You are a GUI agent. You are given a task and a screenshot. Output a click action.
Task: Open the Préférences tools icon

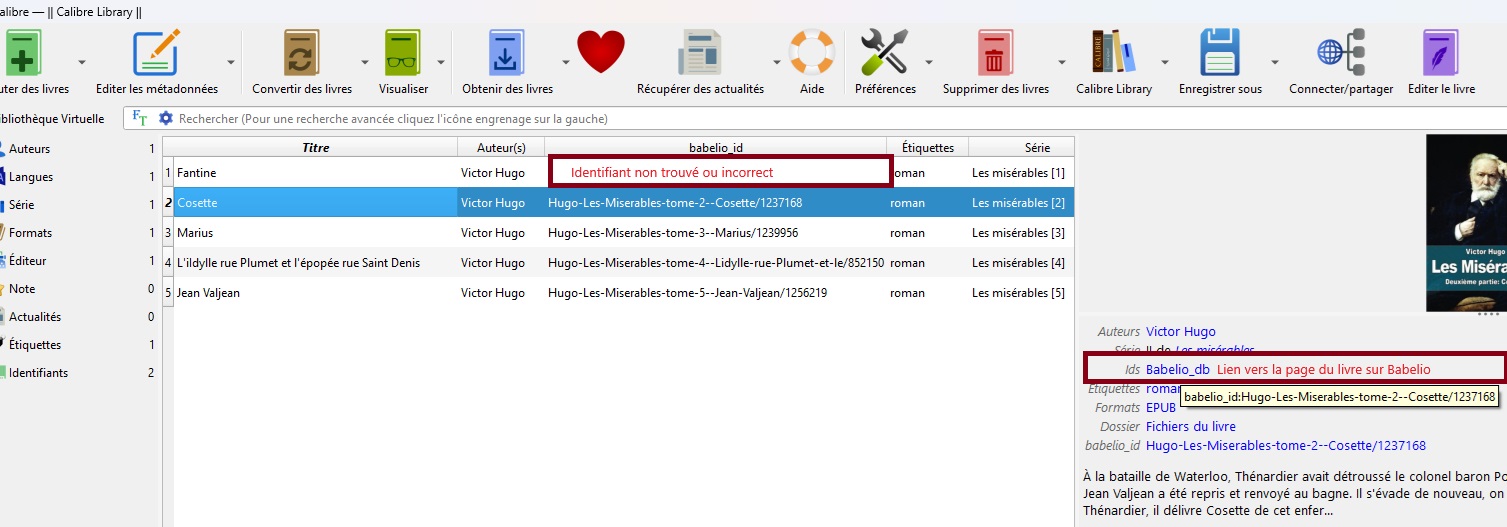pyautogui.click(x=885, y=52)
